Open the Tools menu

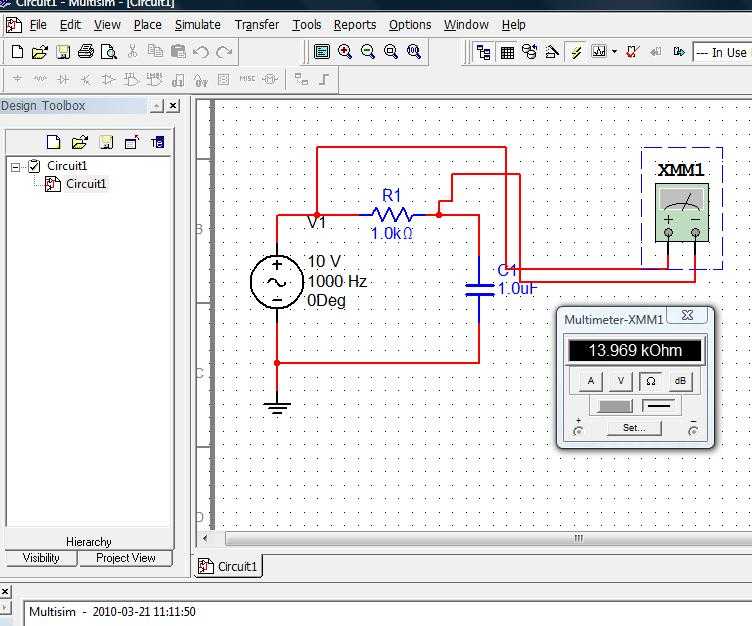coord(306,24)
